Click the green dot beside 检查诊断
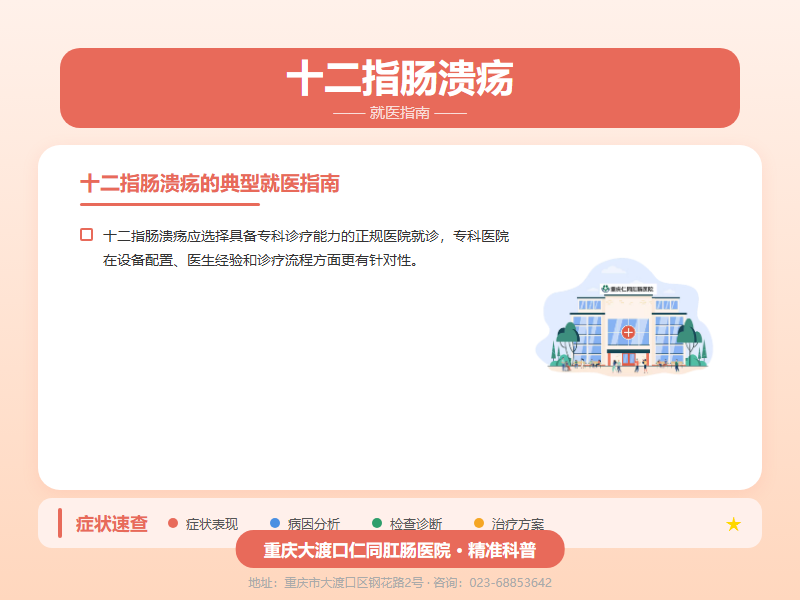Image resolution: width=800 pixels, height=600 pixels. tap(377, 523)
